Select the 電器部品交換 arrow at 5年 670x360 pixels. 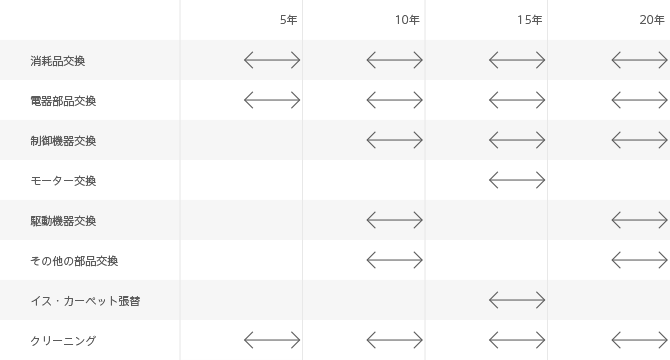(272, 100)
